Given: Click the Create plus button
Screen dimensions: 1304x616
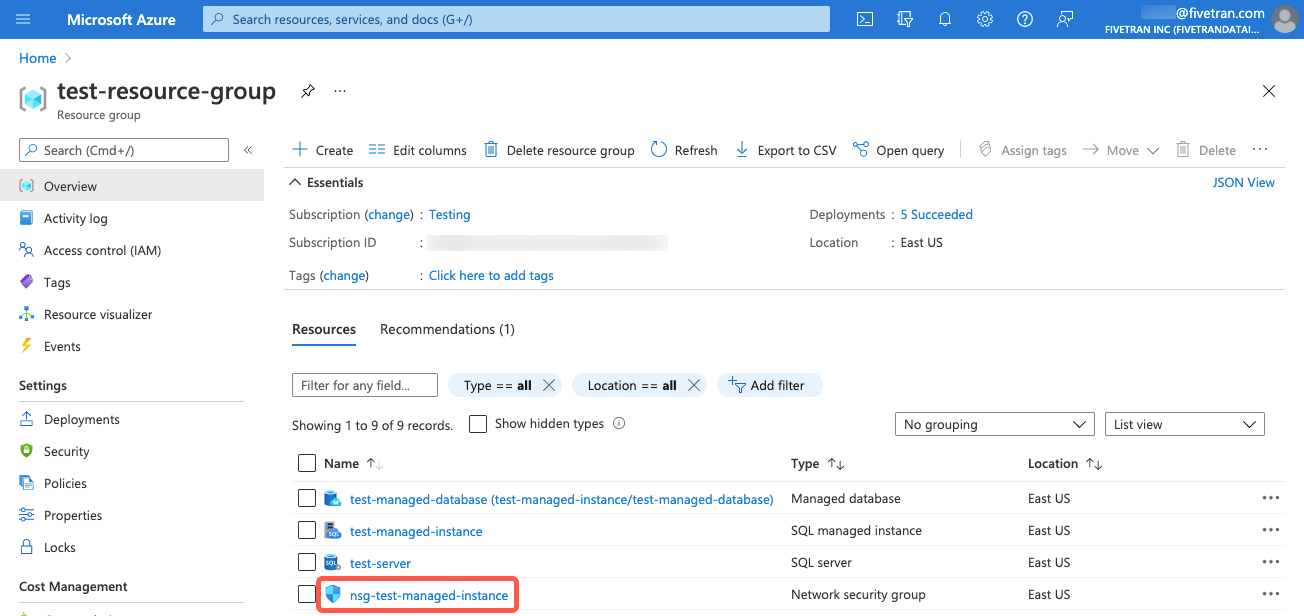Looking at the screenshot, I should click(x=322, y=150).
